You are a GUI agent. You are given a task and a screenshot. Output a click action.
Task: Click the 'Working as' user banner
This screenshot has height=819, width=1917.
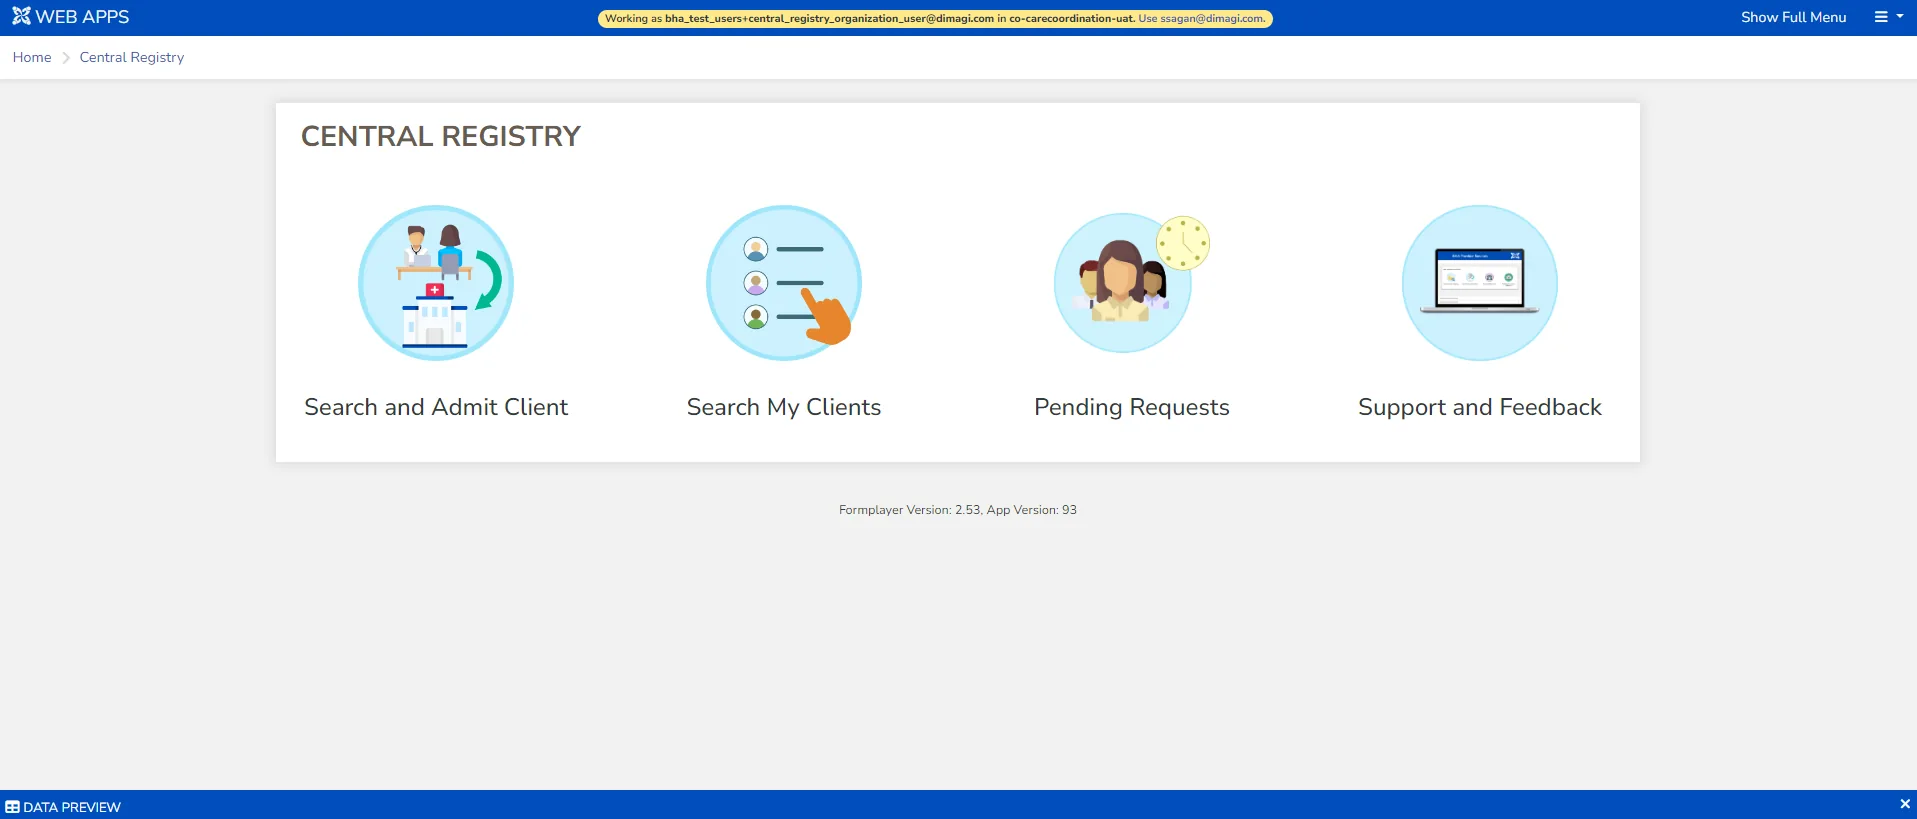tap(935, 18)
